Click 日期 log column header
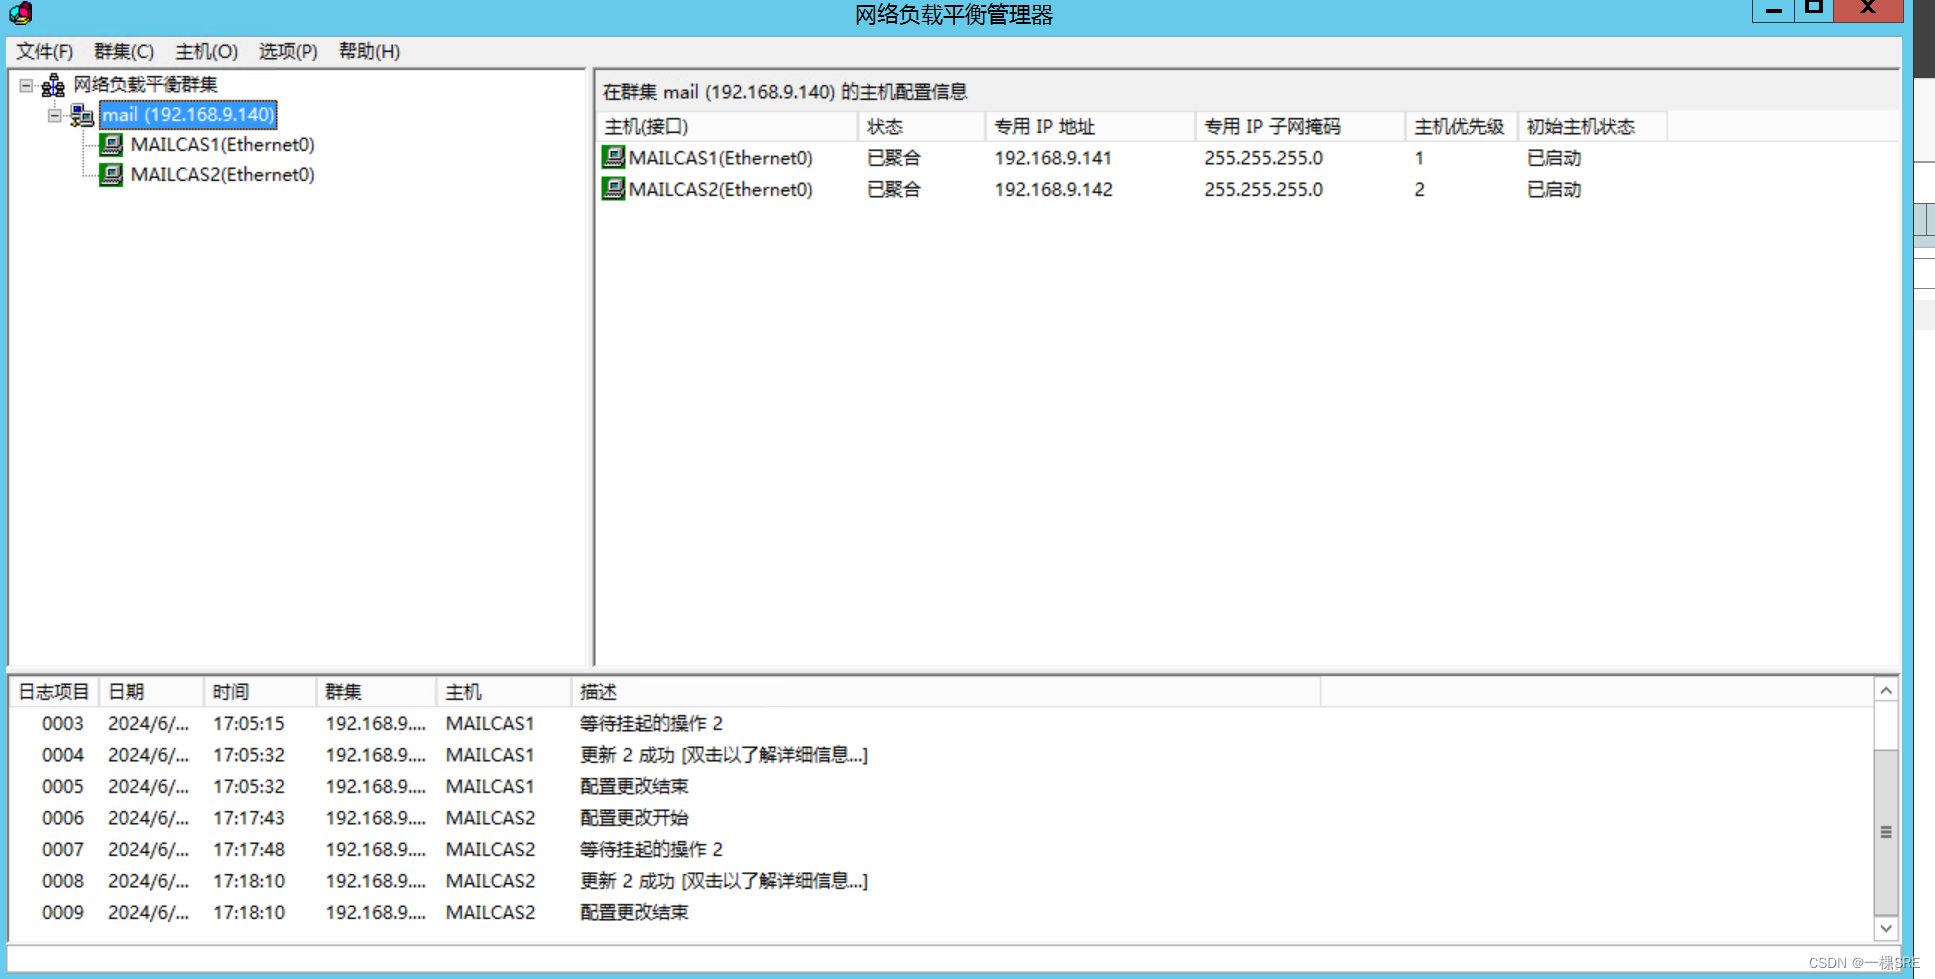Viewport: 1935px width, 979px height. [x=151, y=692]
